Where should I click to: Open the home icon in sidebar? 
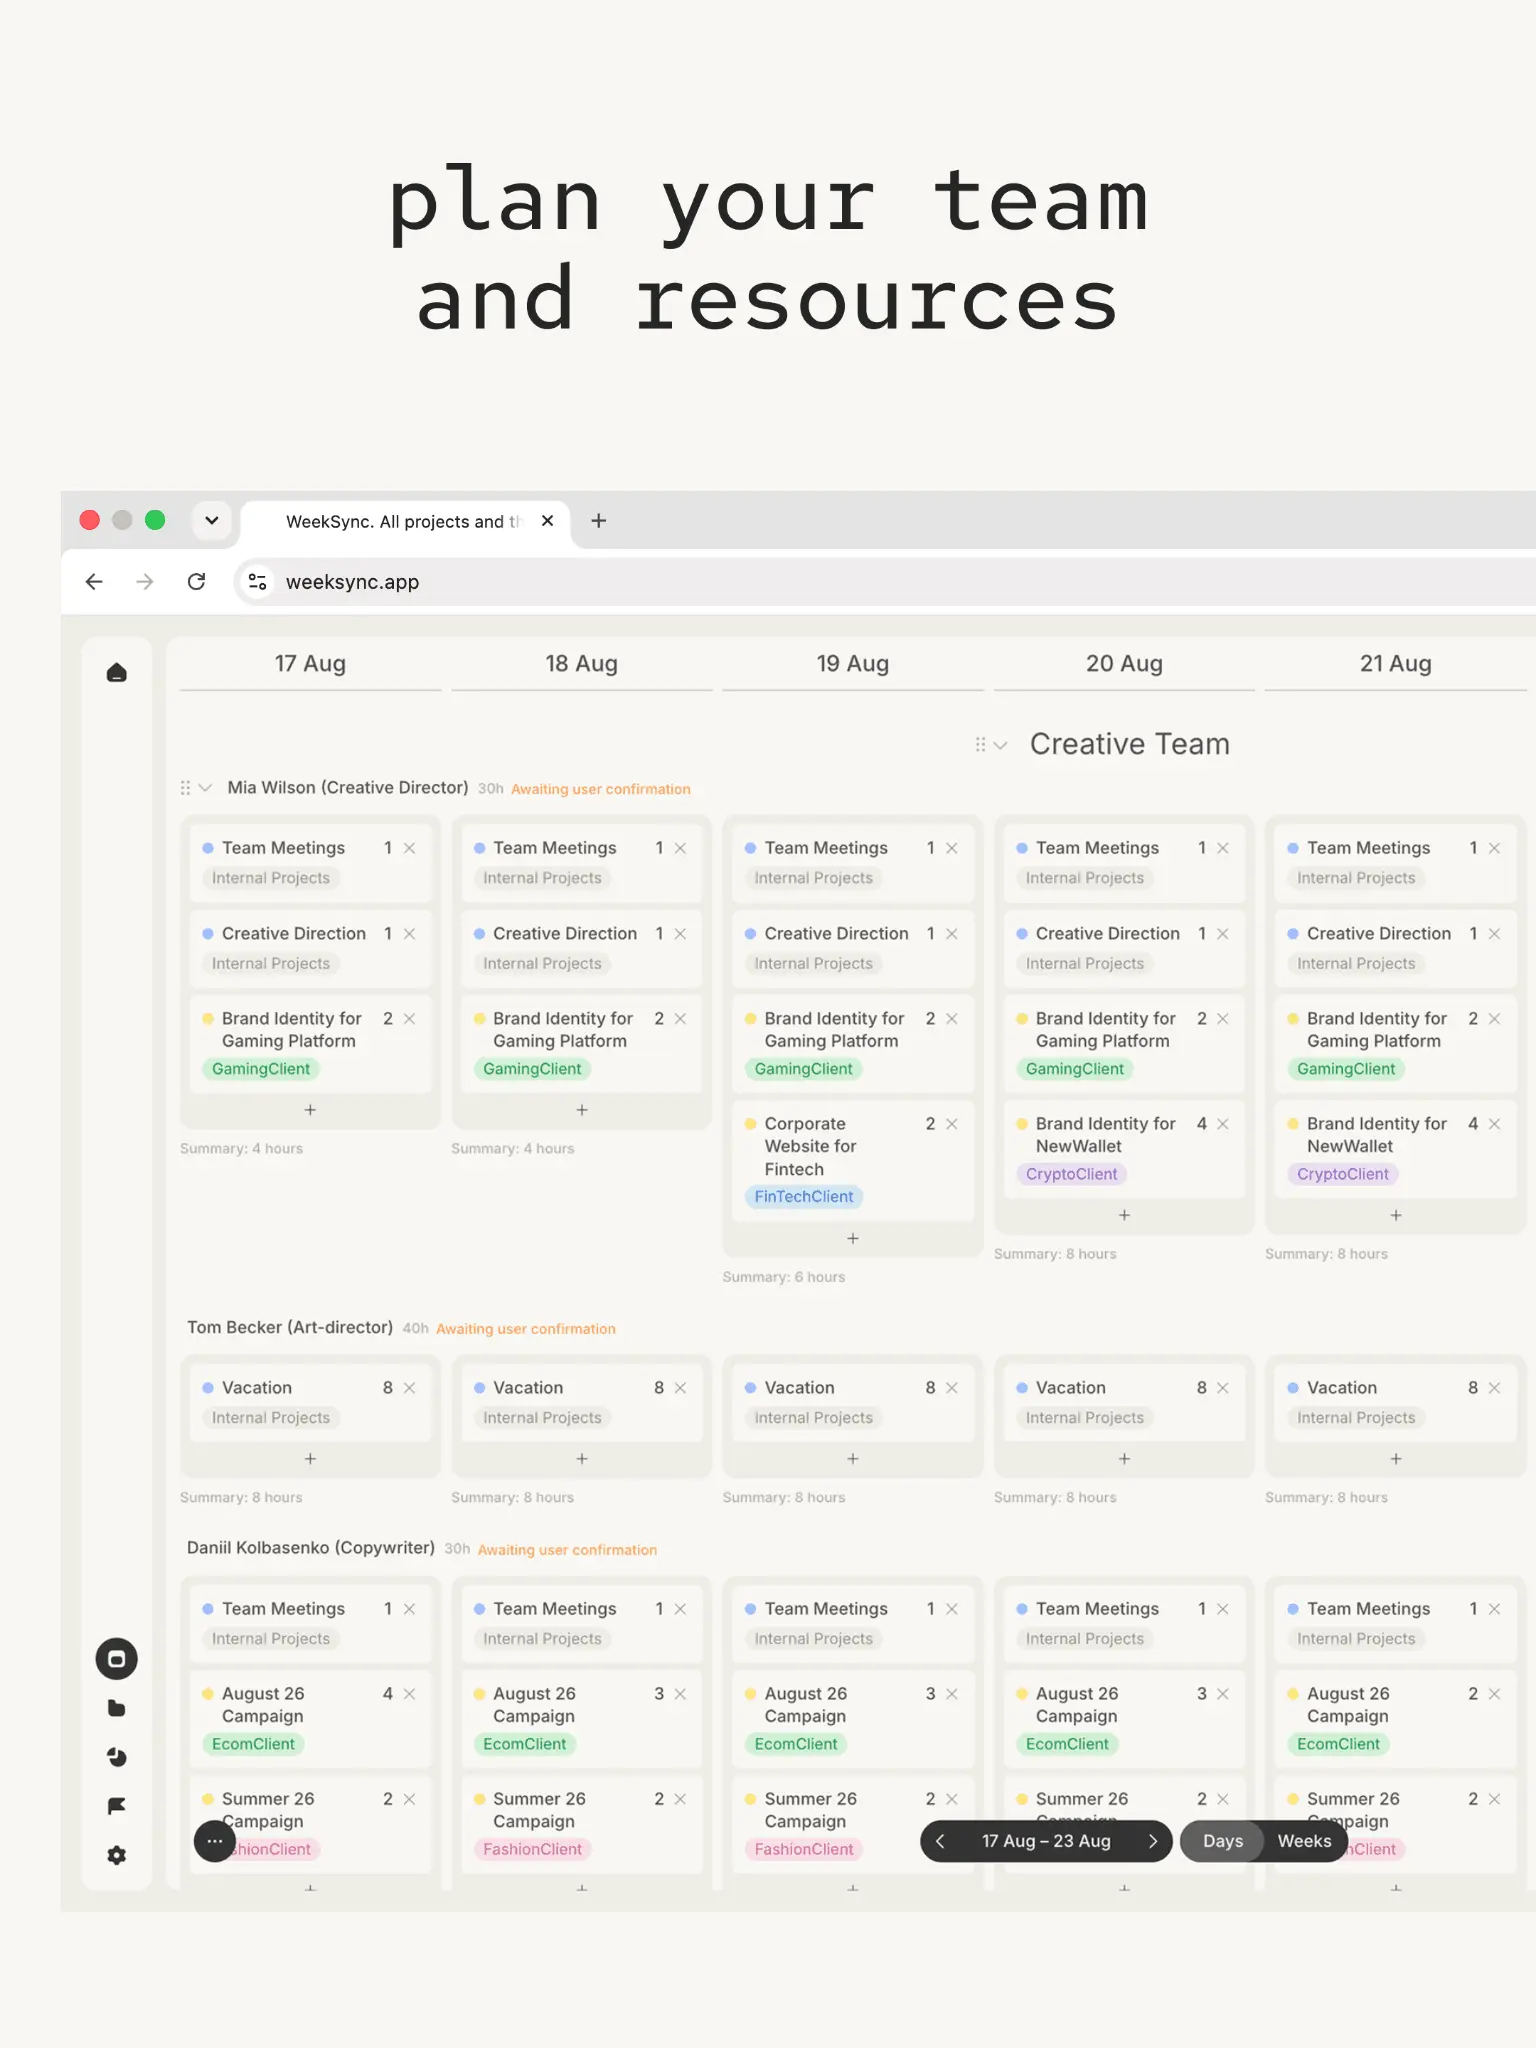(117, 672)
